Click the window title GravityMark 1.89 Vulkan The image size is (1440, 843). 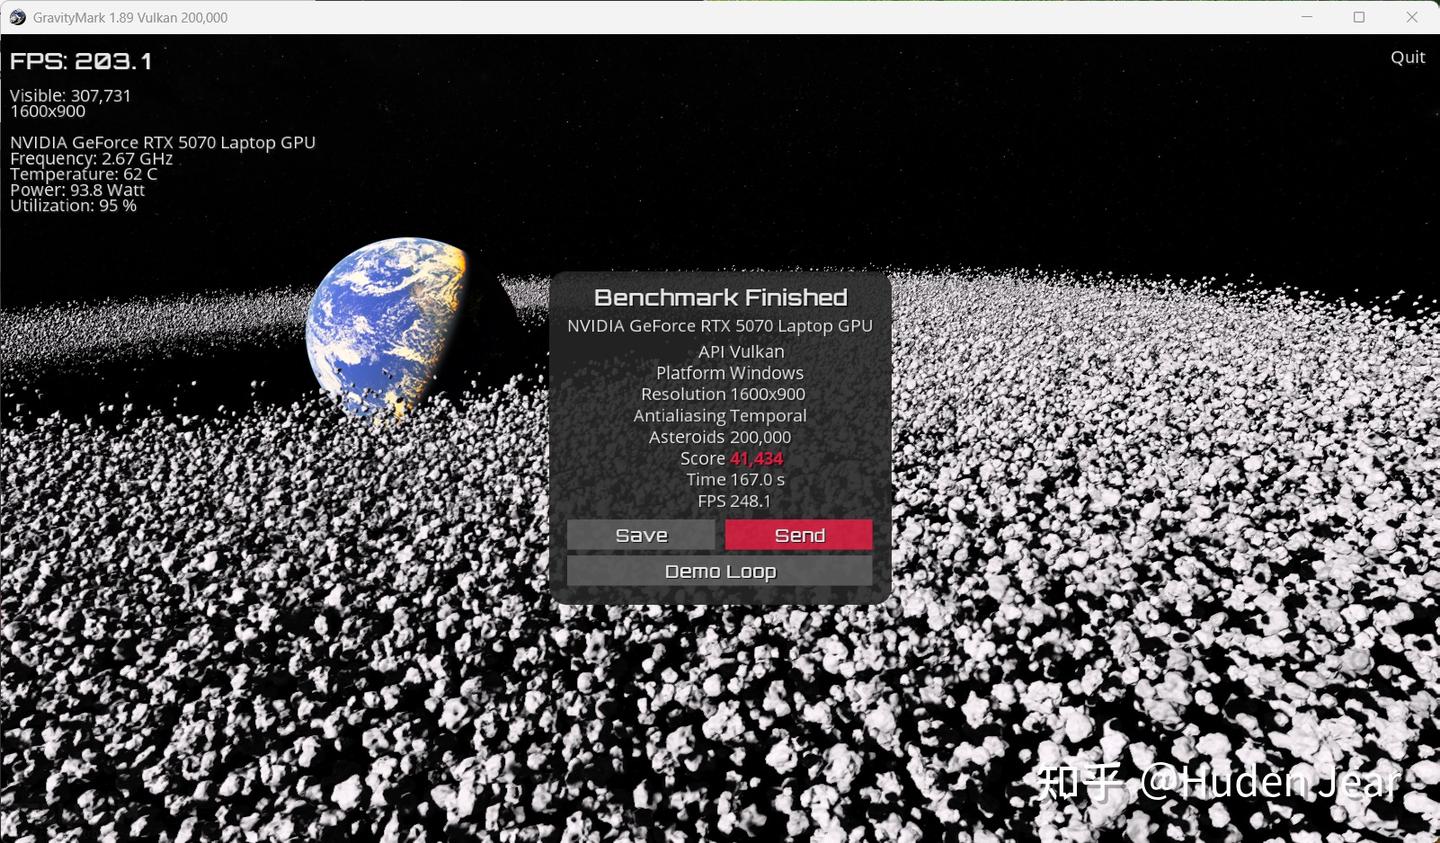pyautogui.click(x=130, y=18)
